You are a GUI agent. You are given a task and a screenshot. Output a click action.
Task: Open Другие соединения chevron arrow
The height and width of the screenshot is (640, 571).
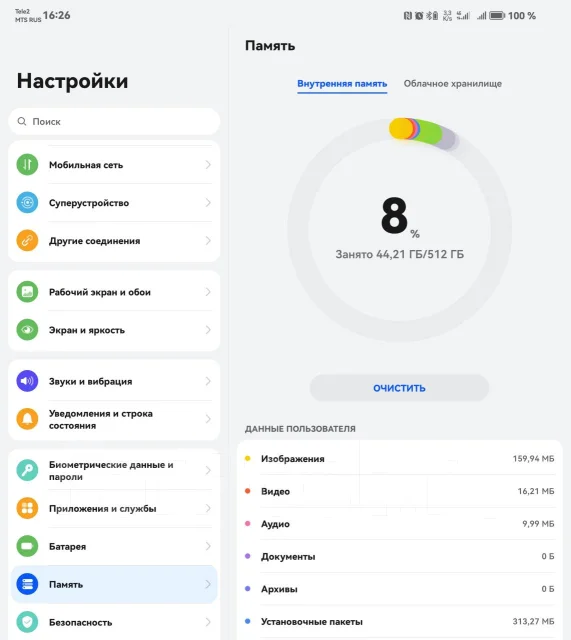click(x=208, y=240)
